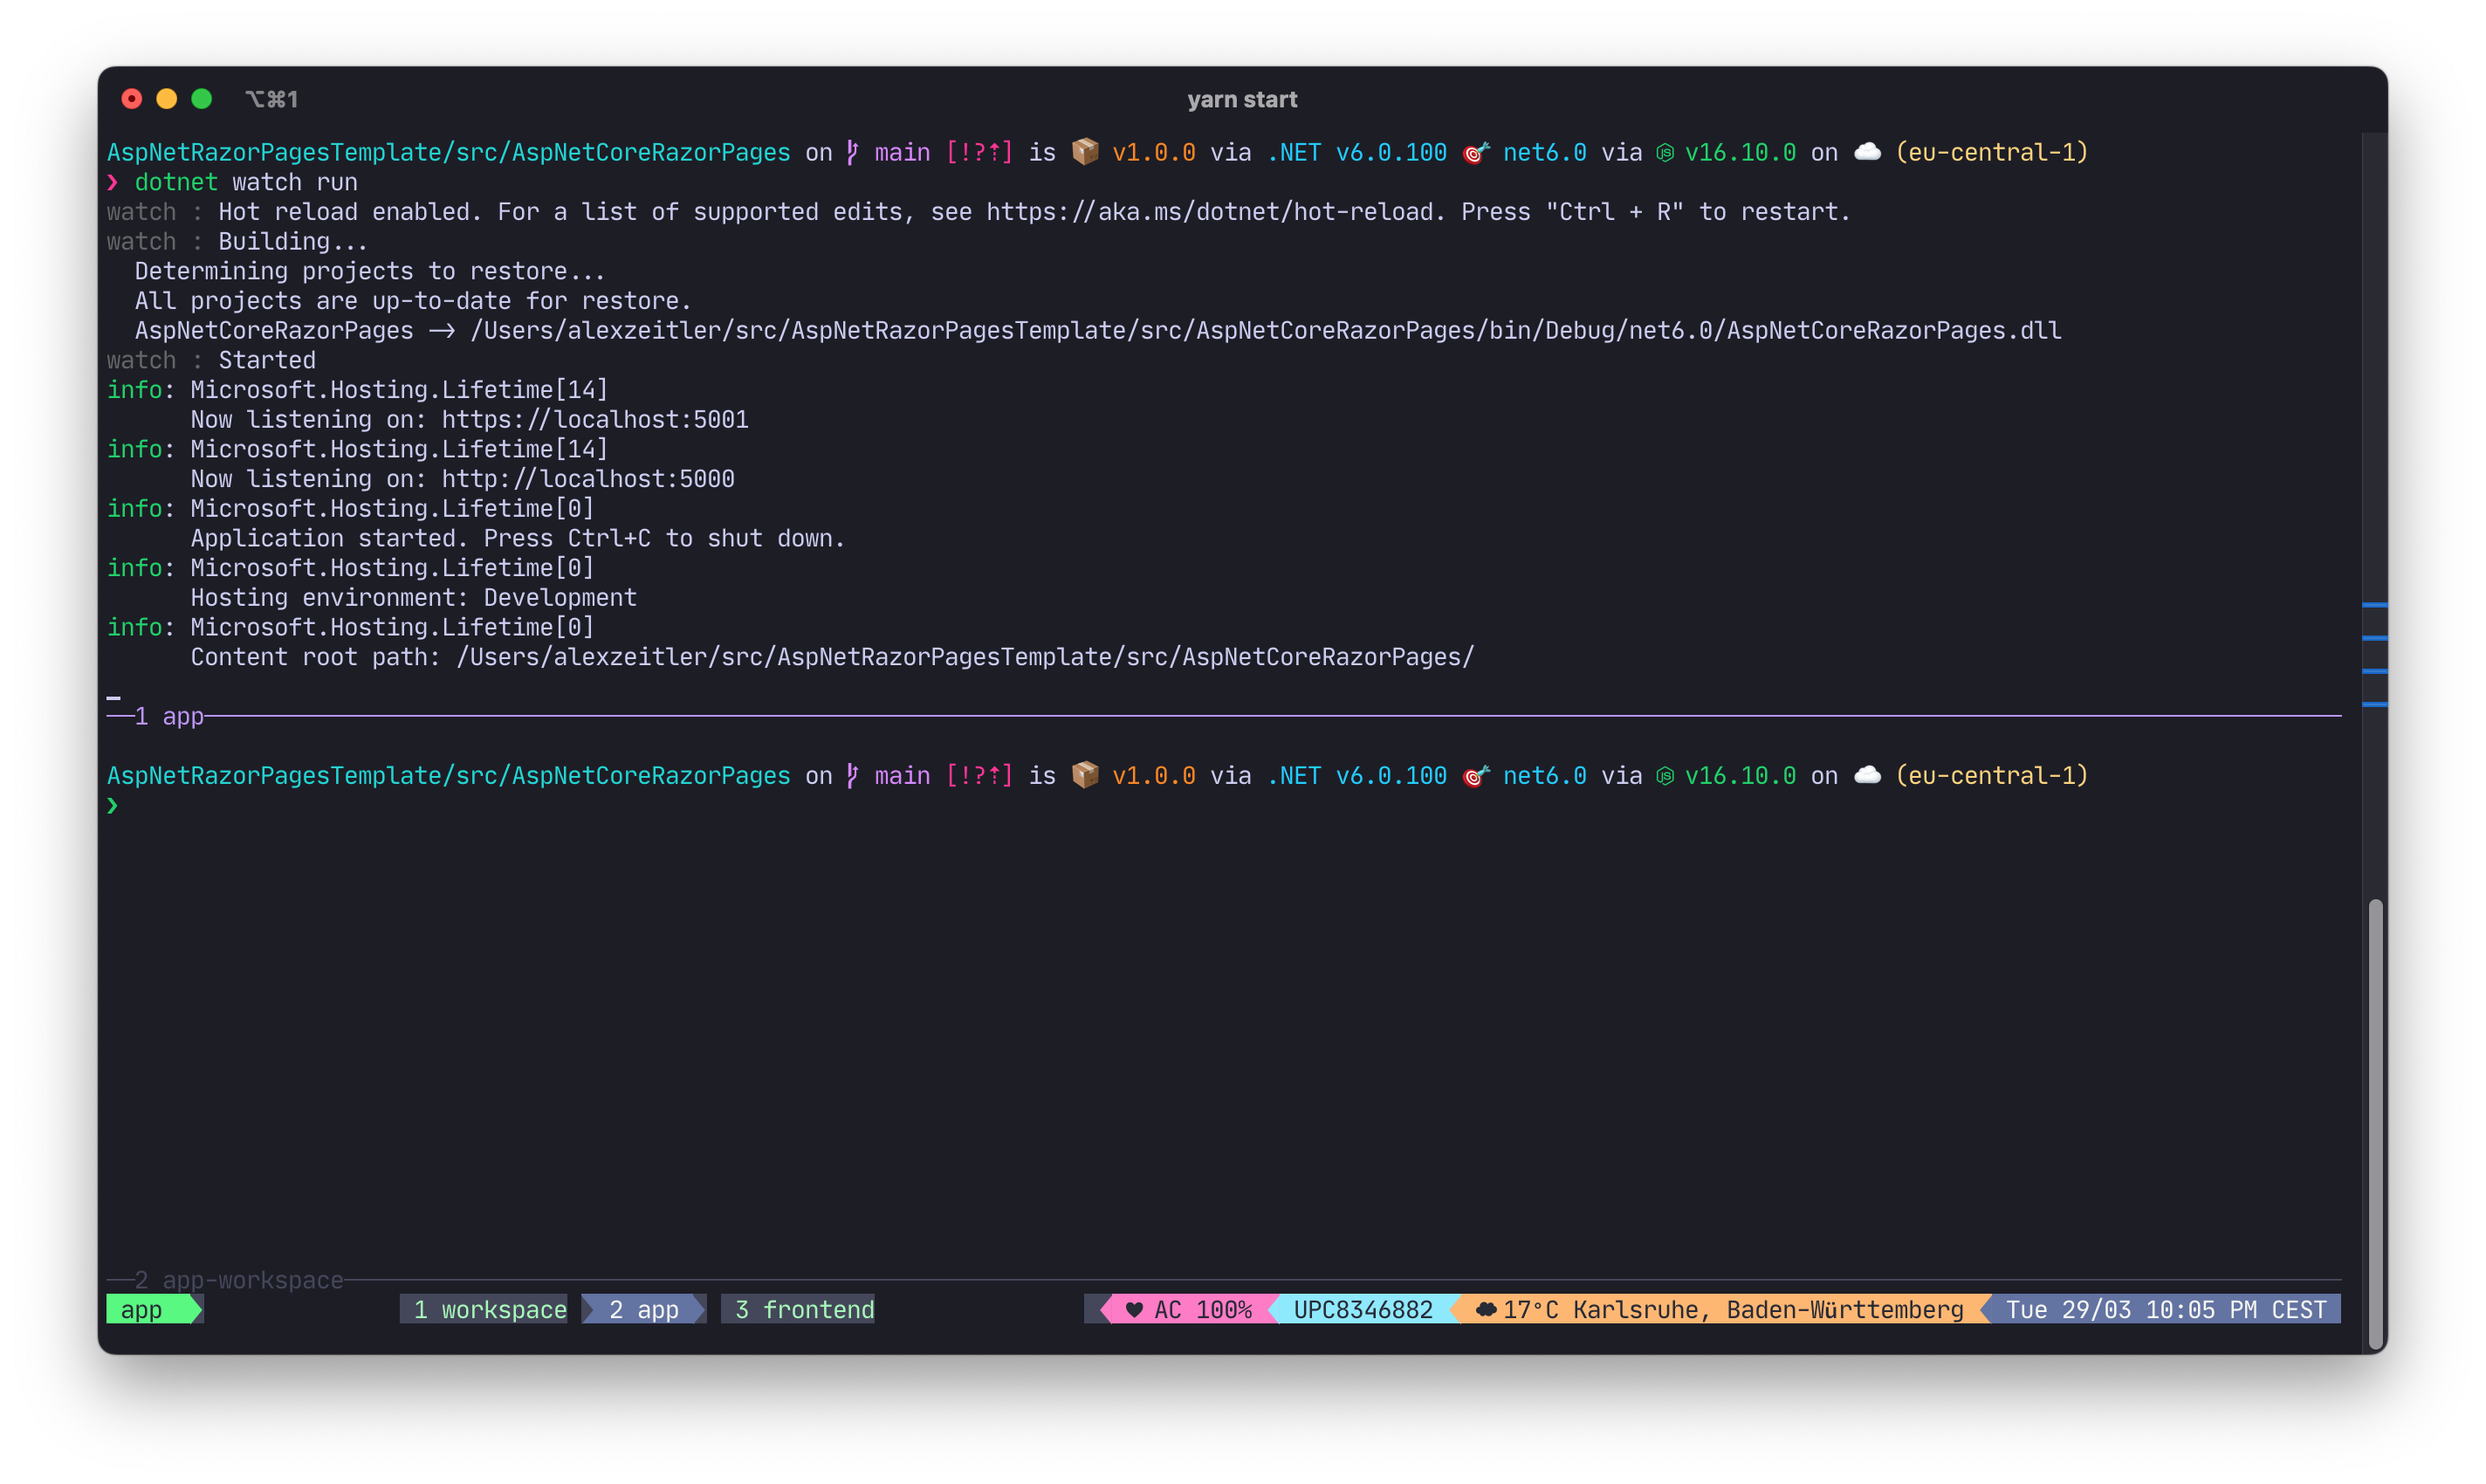Screen dimensions: 2486x1484
Task: Open the hot-reload aka.ms link
Action: coord(1209,212)
